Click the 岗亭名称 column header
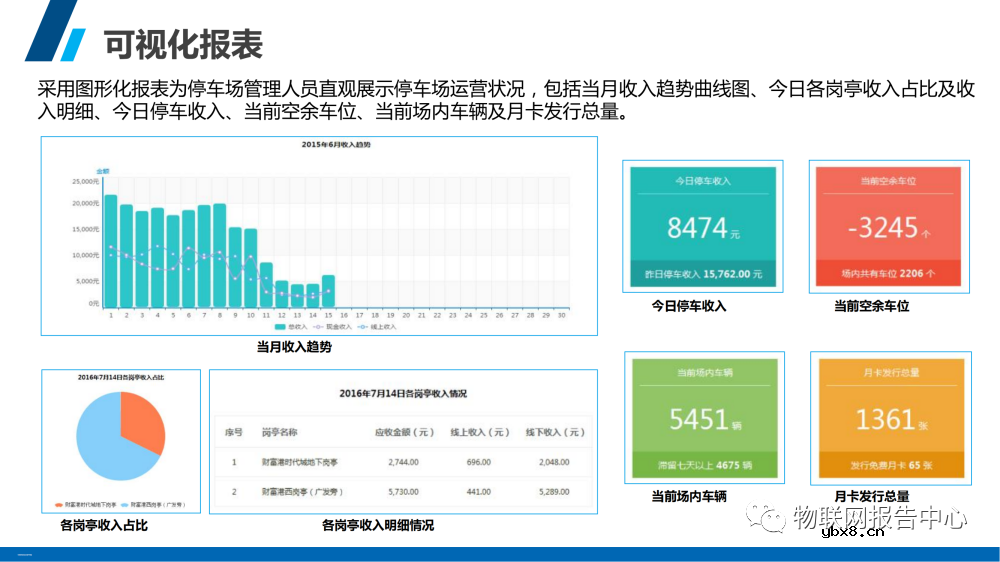Viewport: 1000px width, 562px height. pyautogui.click(x=279, y=432)
